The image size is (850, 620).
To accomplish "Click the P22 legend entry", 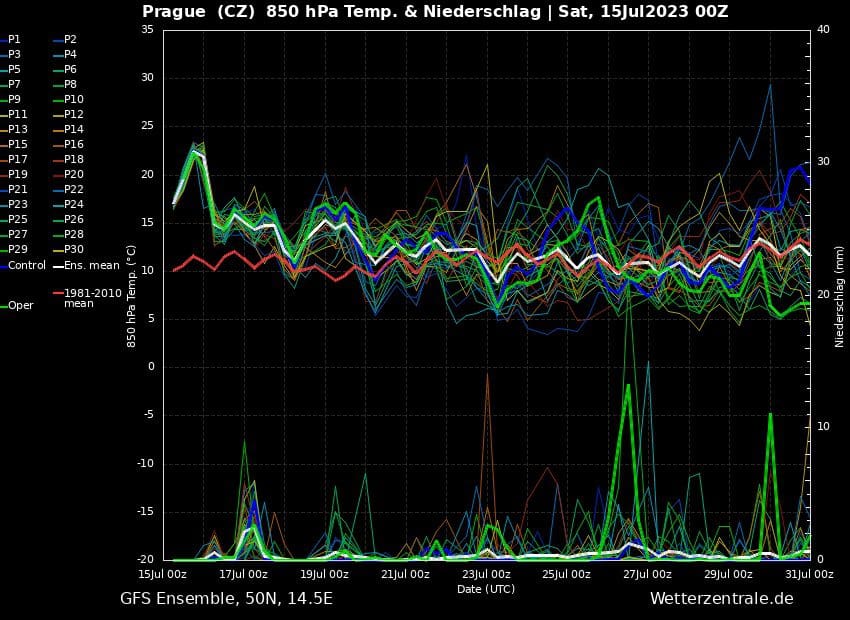I will 73,189.
